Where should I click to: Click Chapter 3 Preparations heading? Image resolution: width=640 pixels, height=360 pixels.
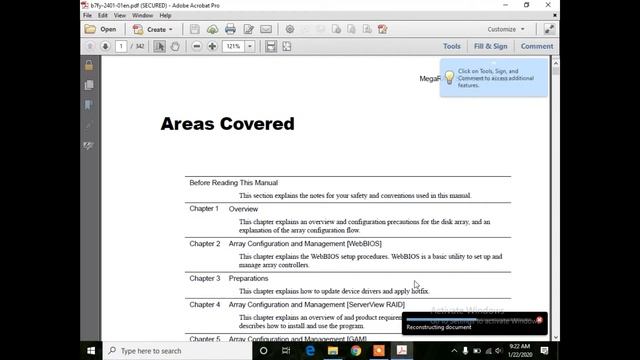pyautogui.click(x=229, y=278)
